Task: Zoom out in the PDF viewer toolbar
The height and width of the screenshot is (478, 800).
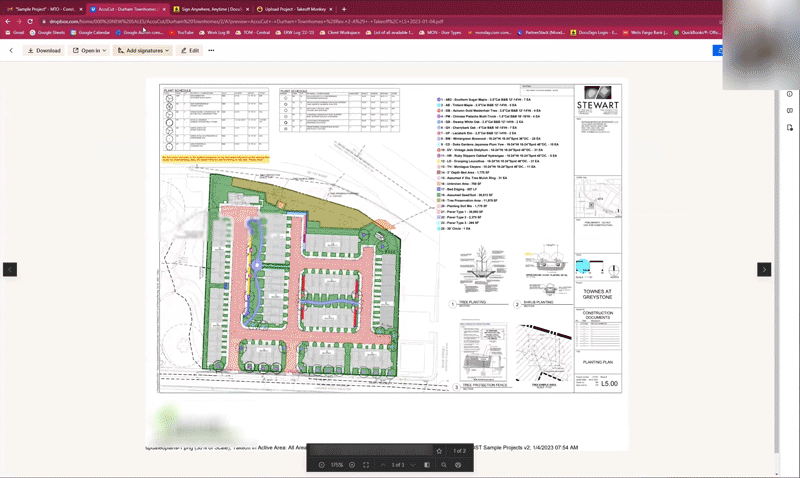Action: 321,465
